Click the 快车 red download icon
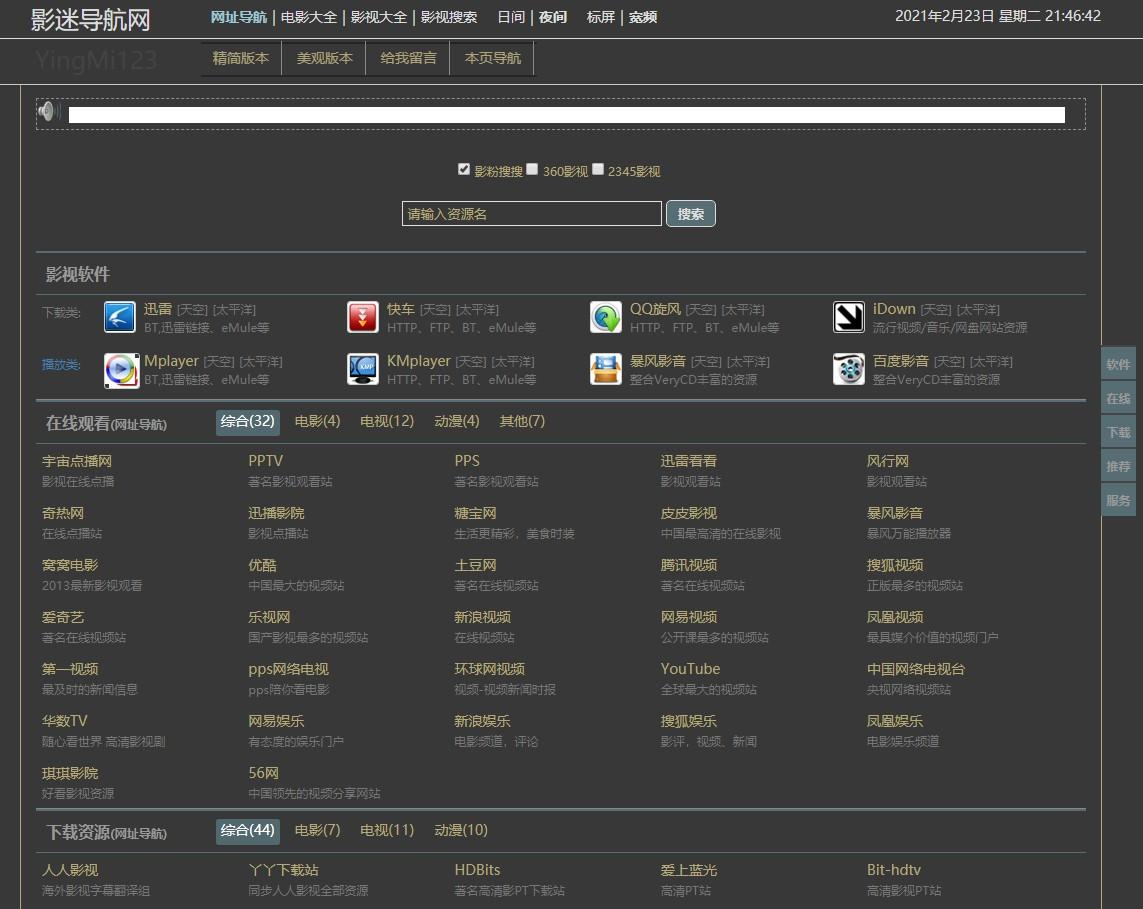Viewport: 1143px width, 909px height. pyautogui.click(x=363, y=317)
